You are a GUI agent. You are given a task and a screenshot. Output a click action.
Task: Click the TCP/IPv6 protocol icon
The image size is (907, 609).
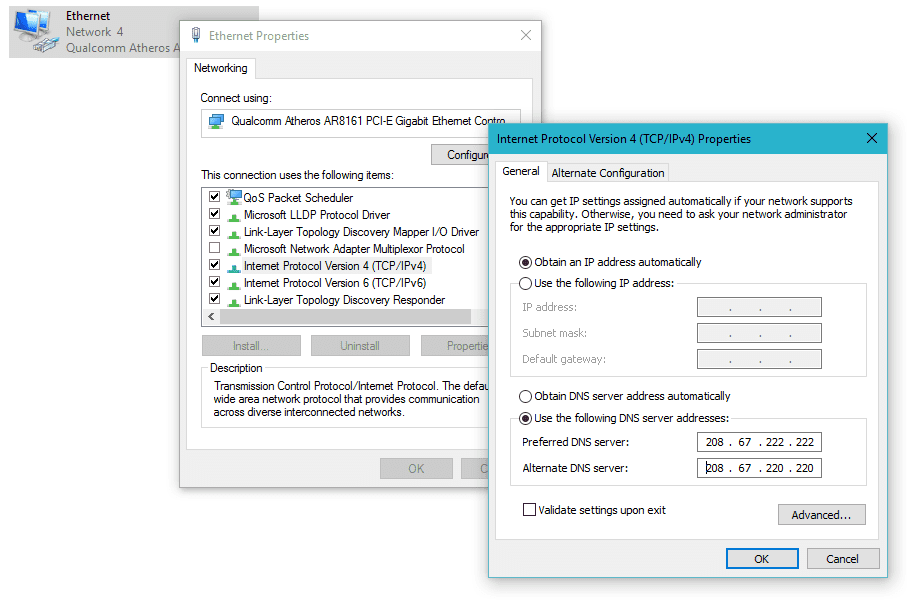pyautogui.click(x=234, y=284)
